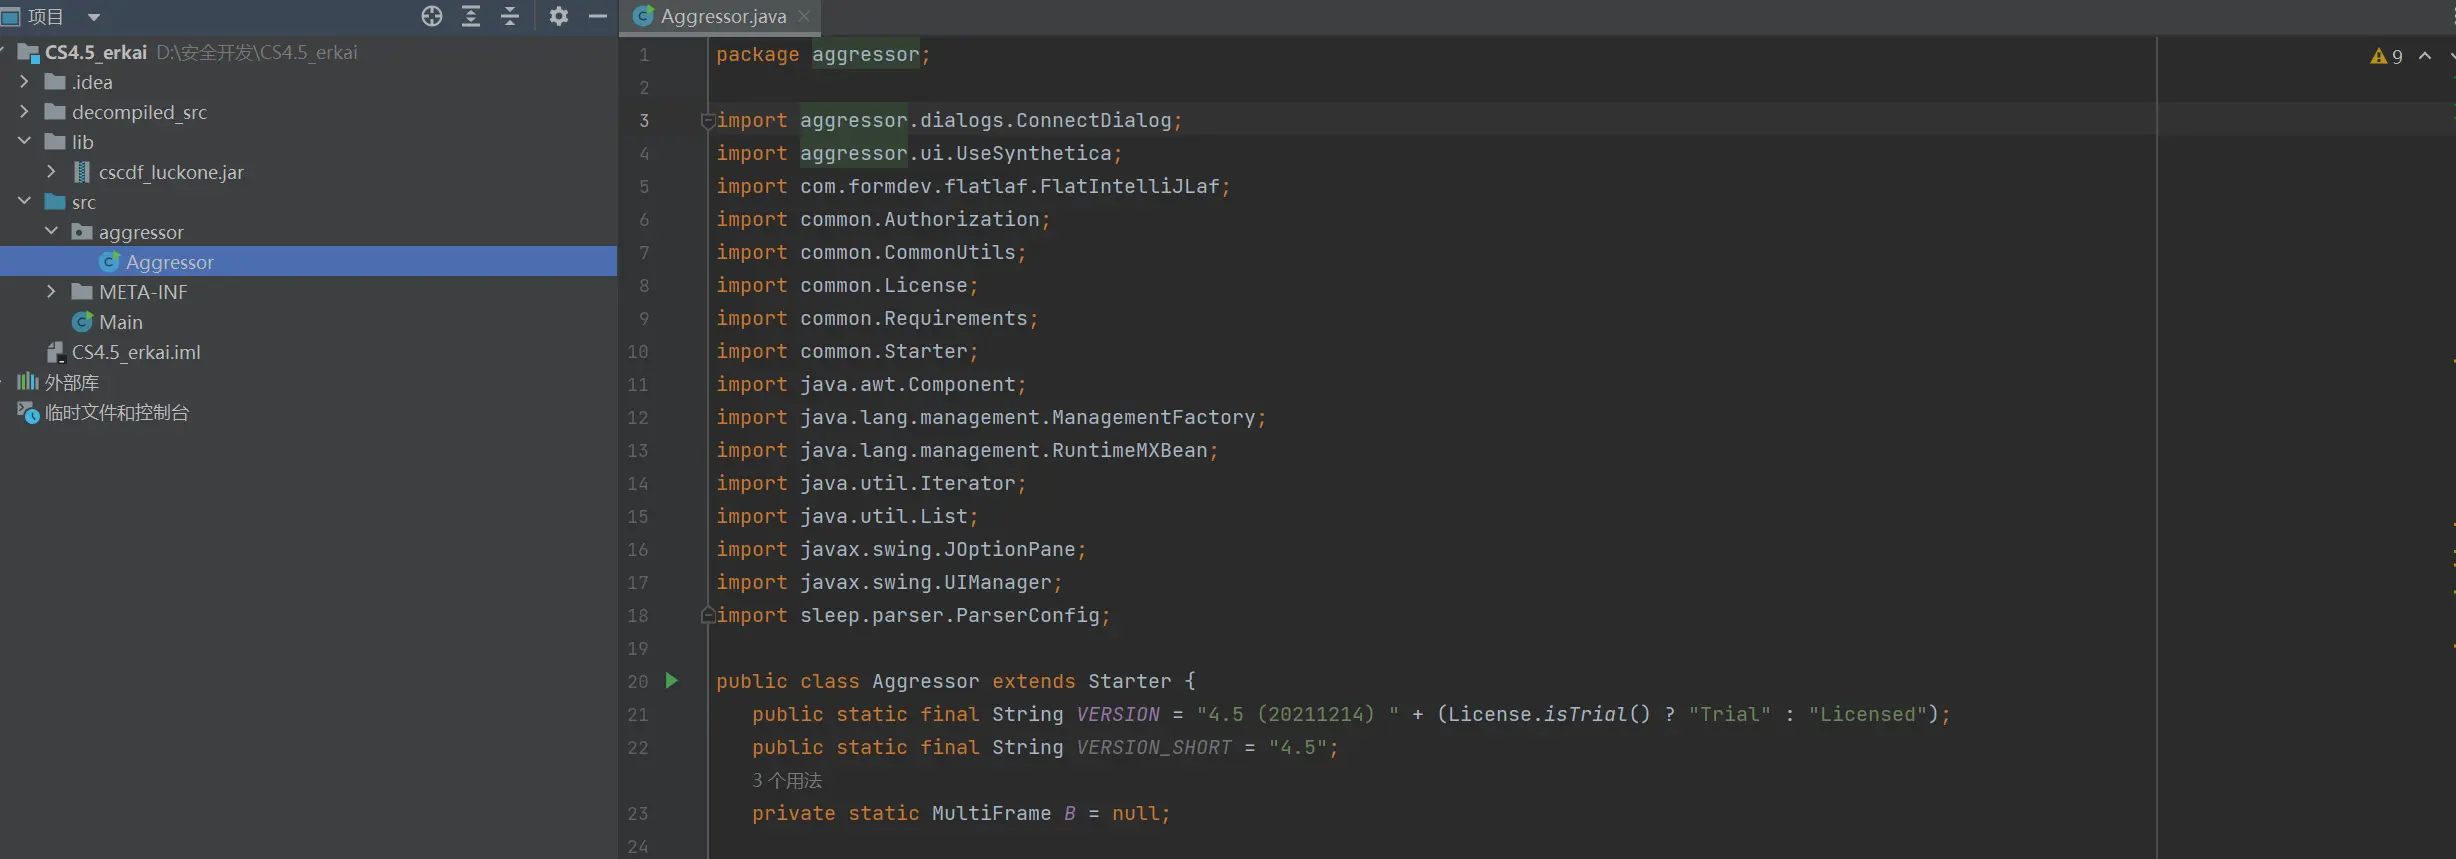Open the project view dropdown arrow
This screenshot has height=859, width=2456.
pos(94,17)
